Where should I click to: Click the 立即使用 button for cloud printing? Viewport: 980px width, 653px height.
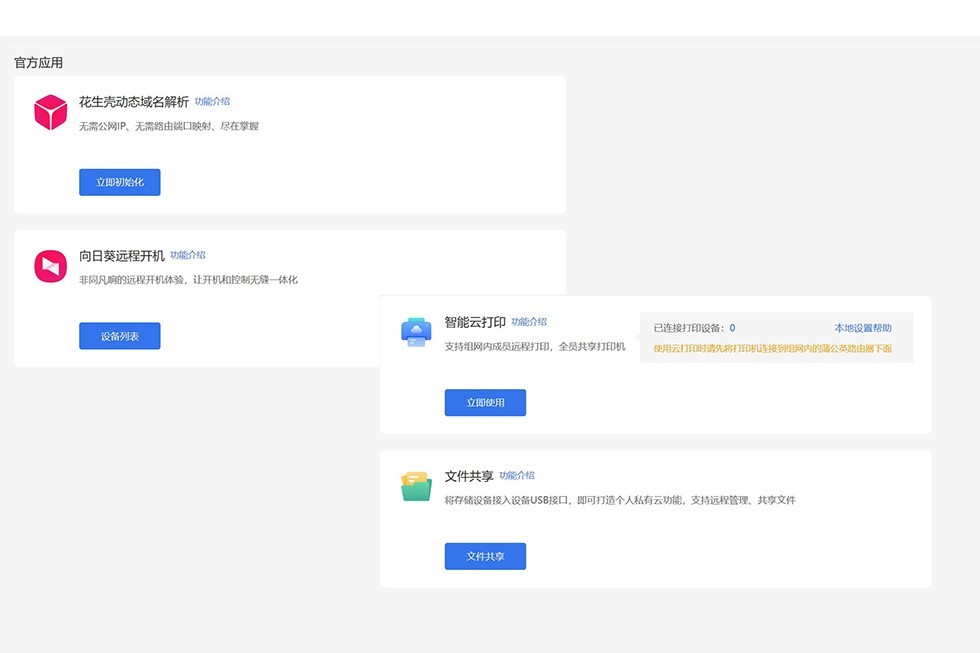point(485,403)
